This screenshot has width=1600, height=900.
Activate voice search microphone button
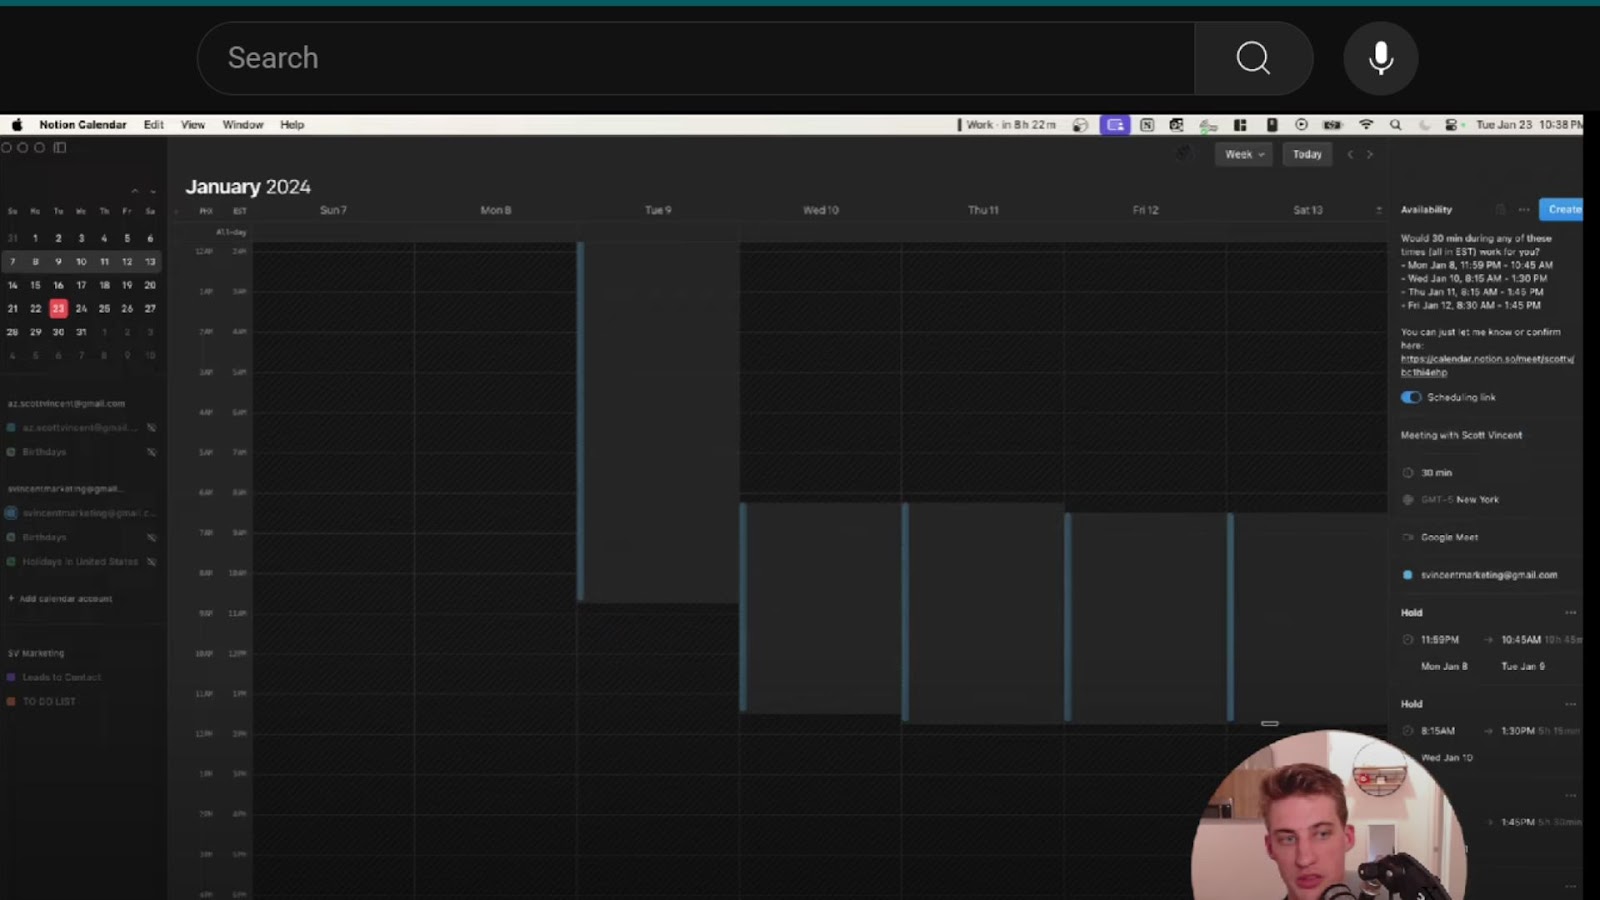point(1381,58)
